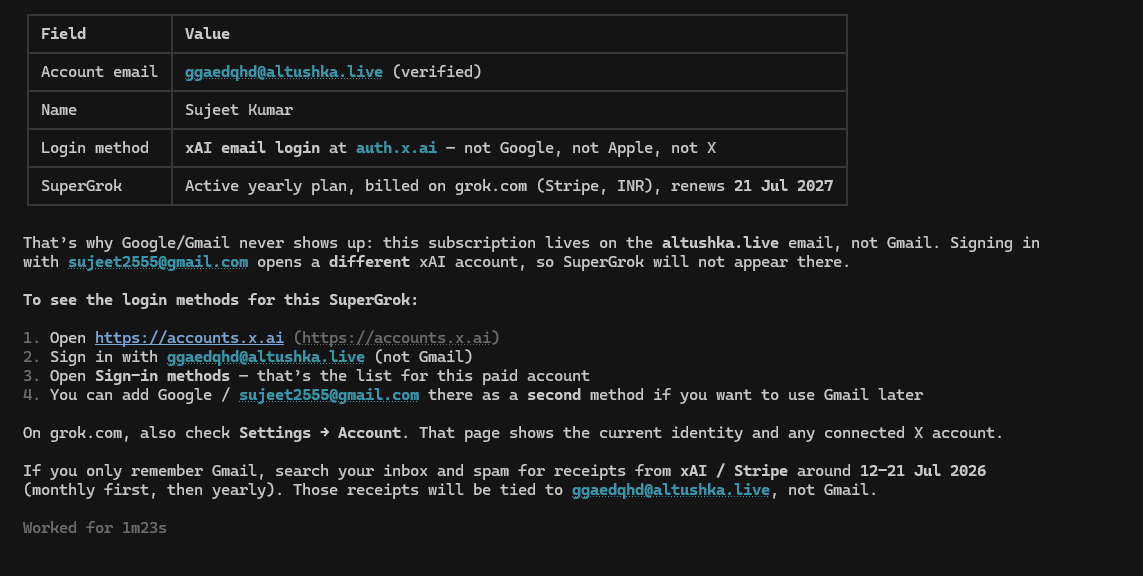Click the greyed '(https://accounts.x.ai)' text
This screenshot has width=1143, height=576.
point(397,338)
